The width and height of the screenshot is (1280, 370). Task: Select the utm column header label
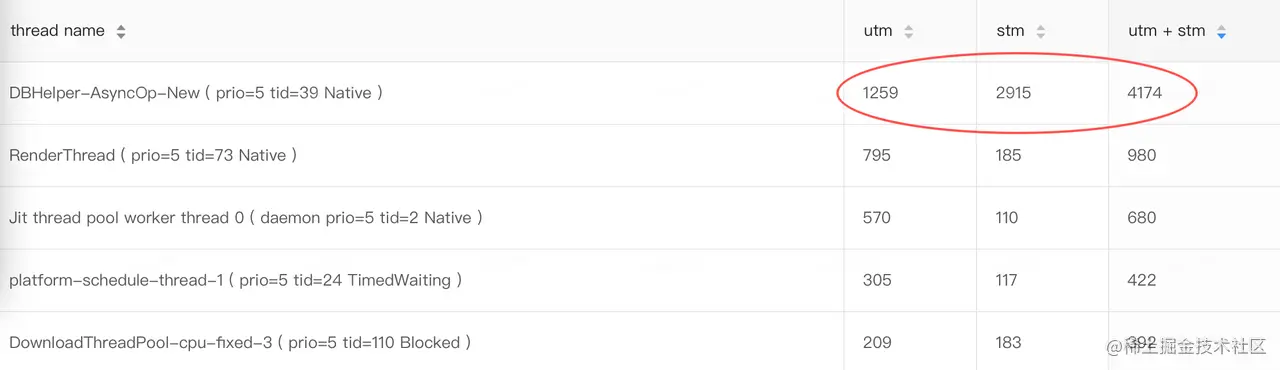tap(878, 31)
